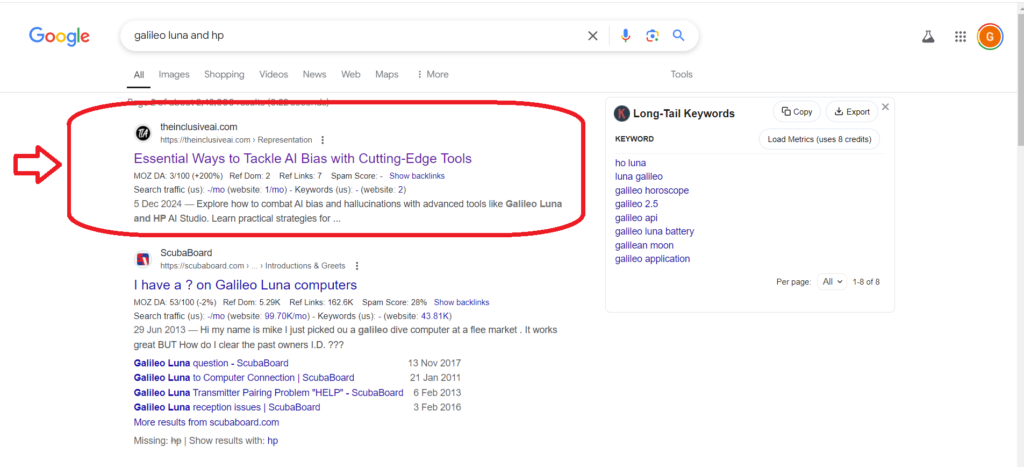The height and width of the screenshot is (467, 1024).
Task: Click the 1/mo website traffic value
Action: point(274,189)
